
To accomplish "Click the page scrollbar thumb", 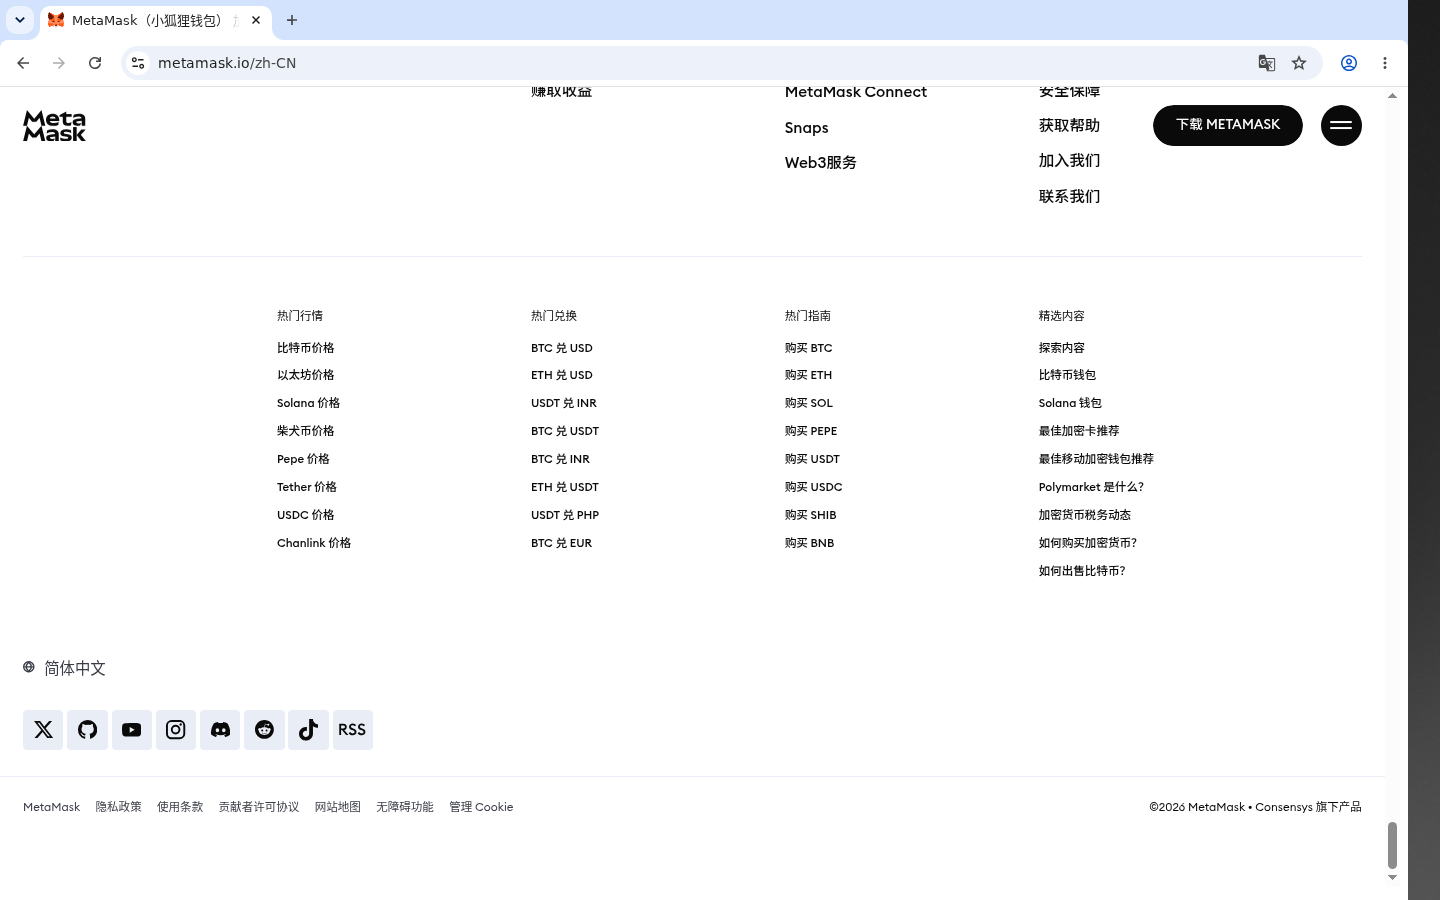I will (1392, 845).
